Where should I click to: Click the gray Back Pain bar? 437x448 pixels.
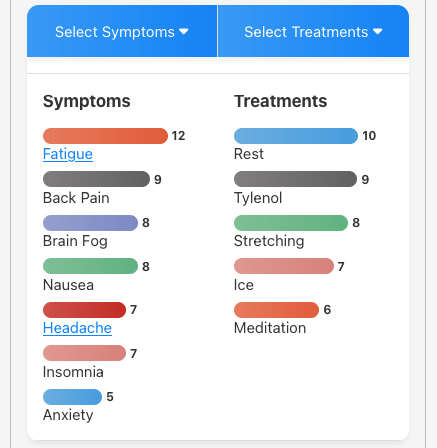click(96, 179)
